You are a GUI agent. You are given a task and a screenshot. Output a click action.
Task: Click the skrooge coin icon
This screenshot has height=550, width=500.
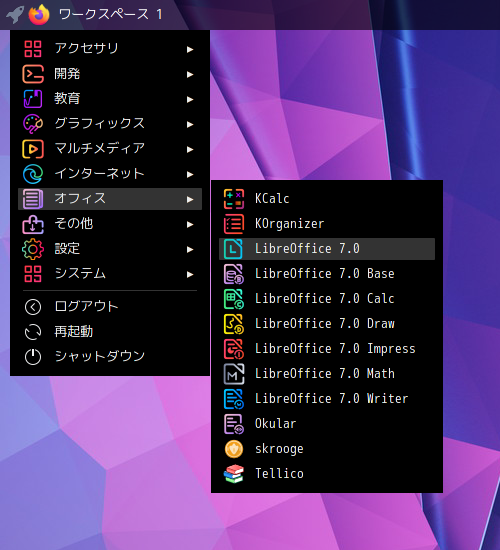coord(234,449)
